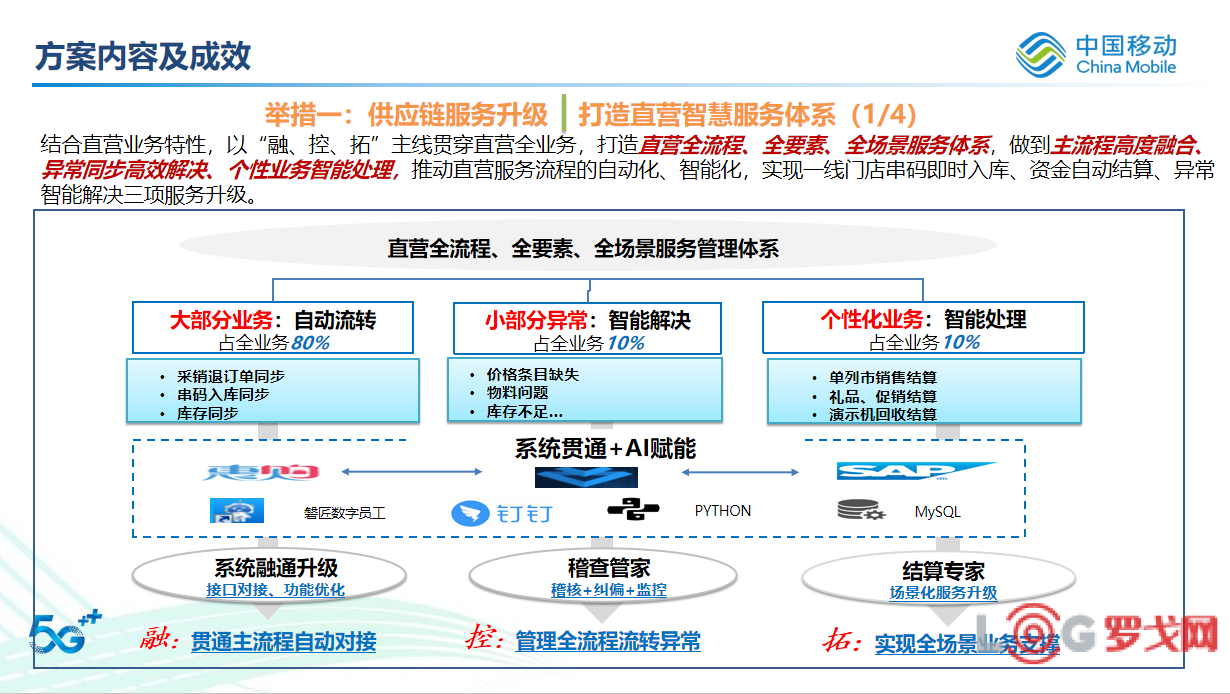Click the MySQL database gear icon
This screenshot has width=1230, height=694.
[x=860, y=511]
